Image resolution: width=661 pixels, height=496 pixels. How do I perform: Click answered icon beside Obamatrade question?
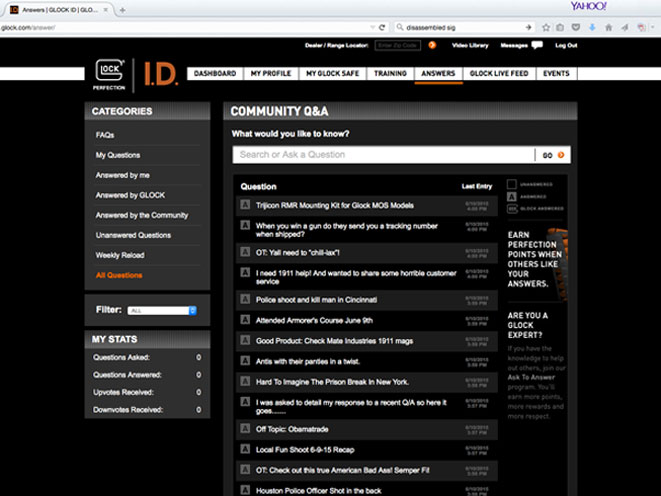pos(245,429)
